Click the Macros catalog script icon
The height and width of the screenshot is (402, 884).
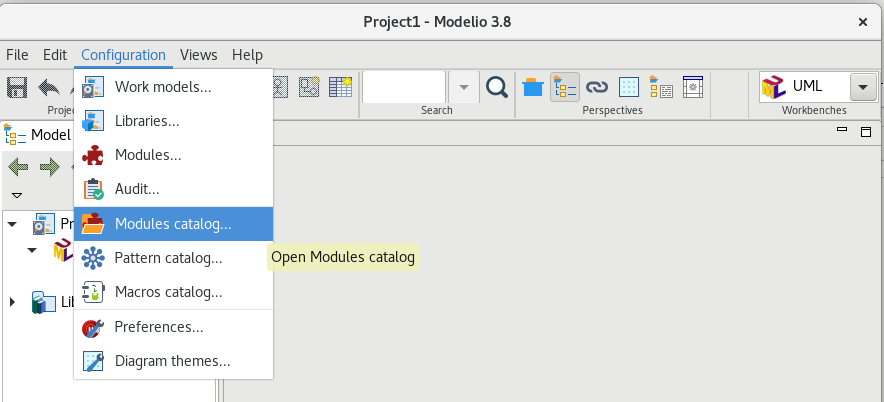92,292
